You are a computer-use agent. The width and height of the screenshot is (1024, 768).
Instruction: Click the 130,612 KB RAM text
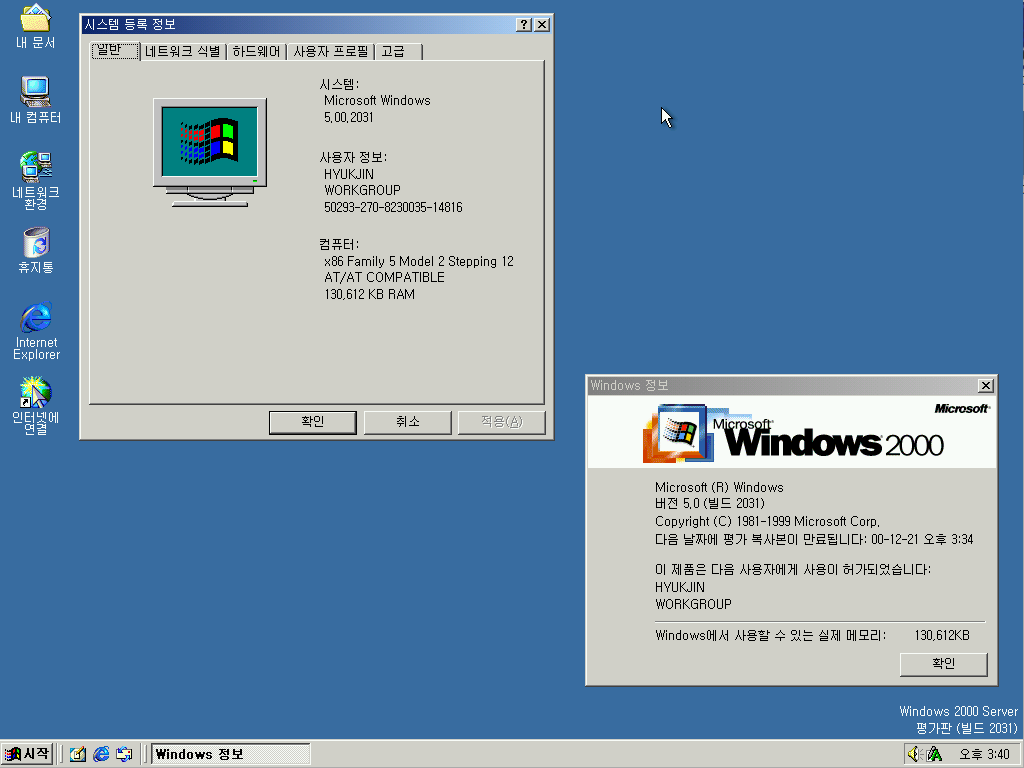[x=369, y=295]
